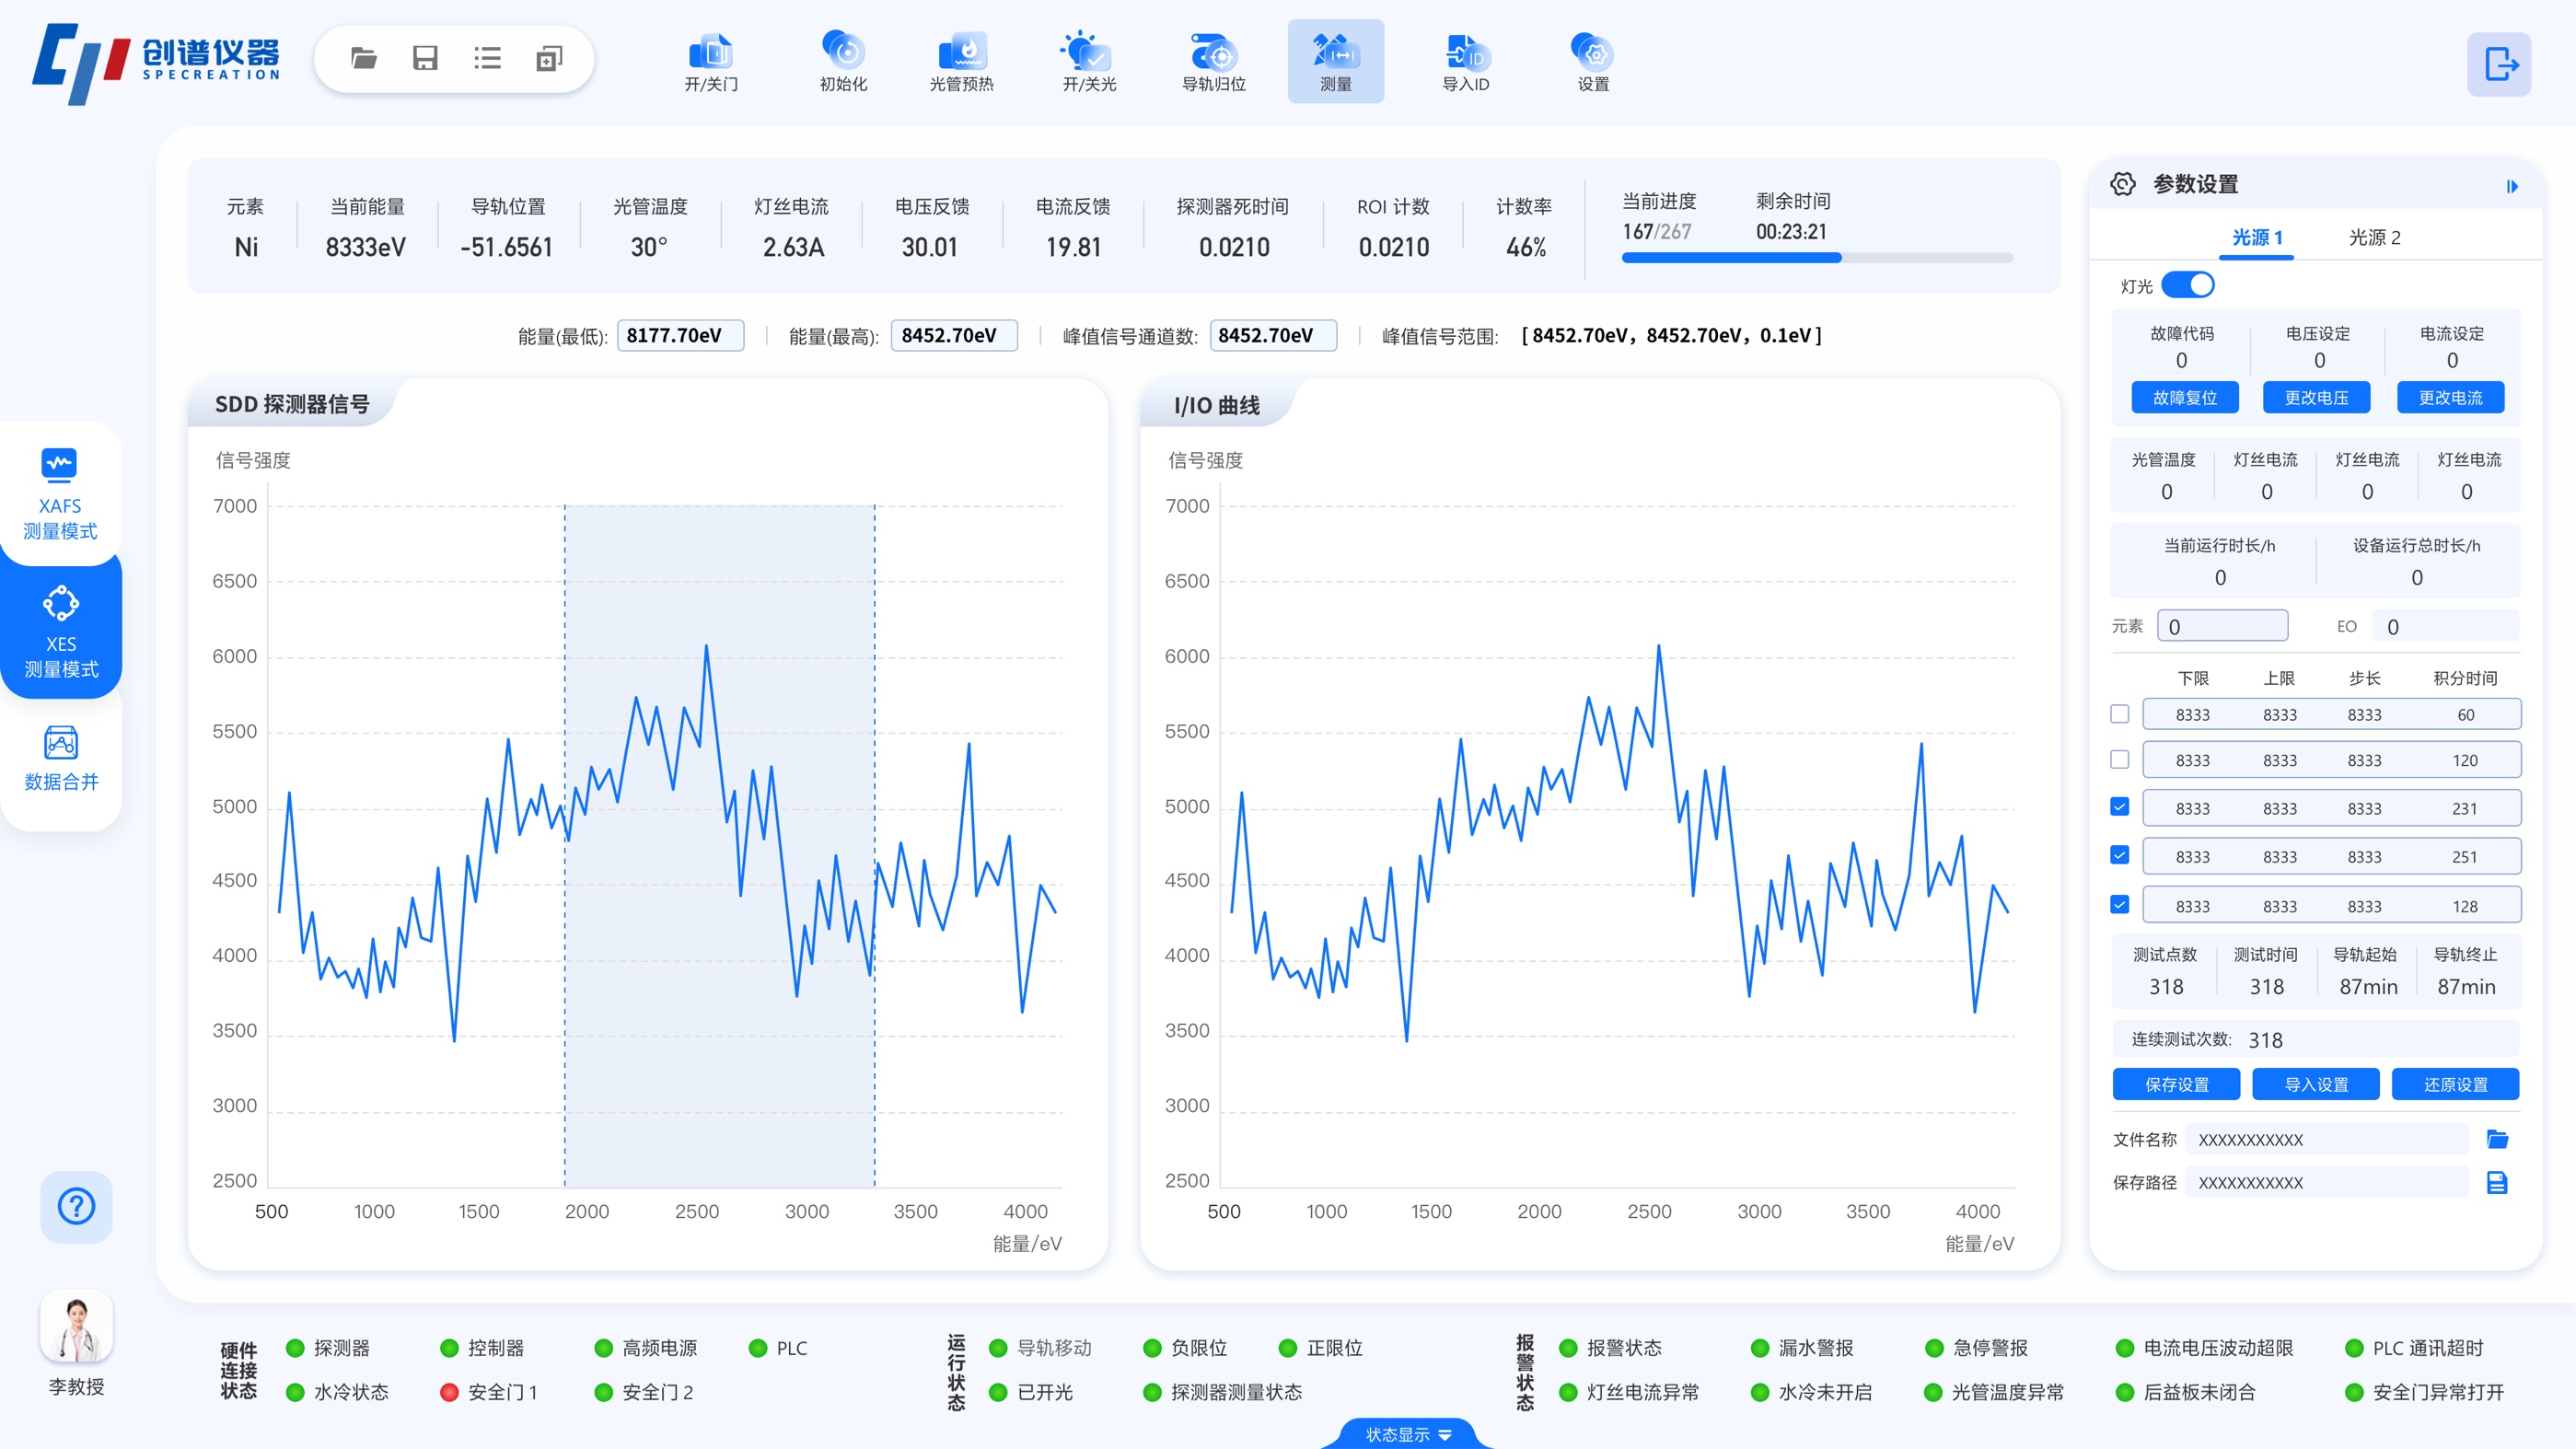Select XAFS 测量模式 in sidebar

(x=61, y=493)
